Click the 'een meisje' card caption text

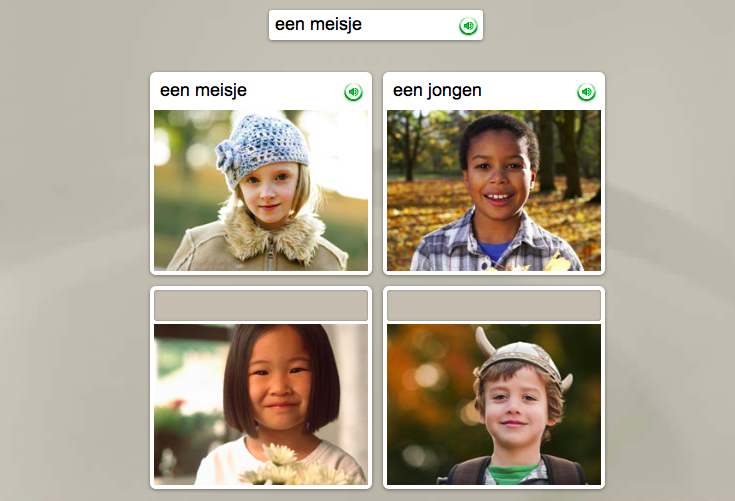pos(203,90)
